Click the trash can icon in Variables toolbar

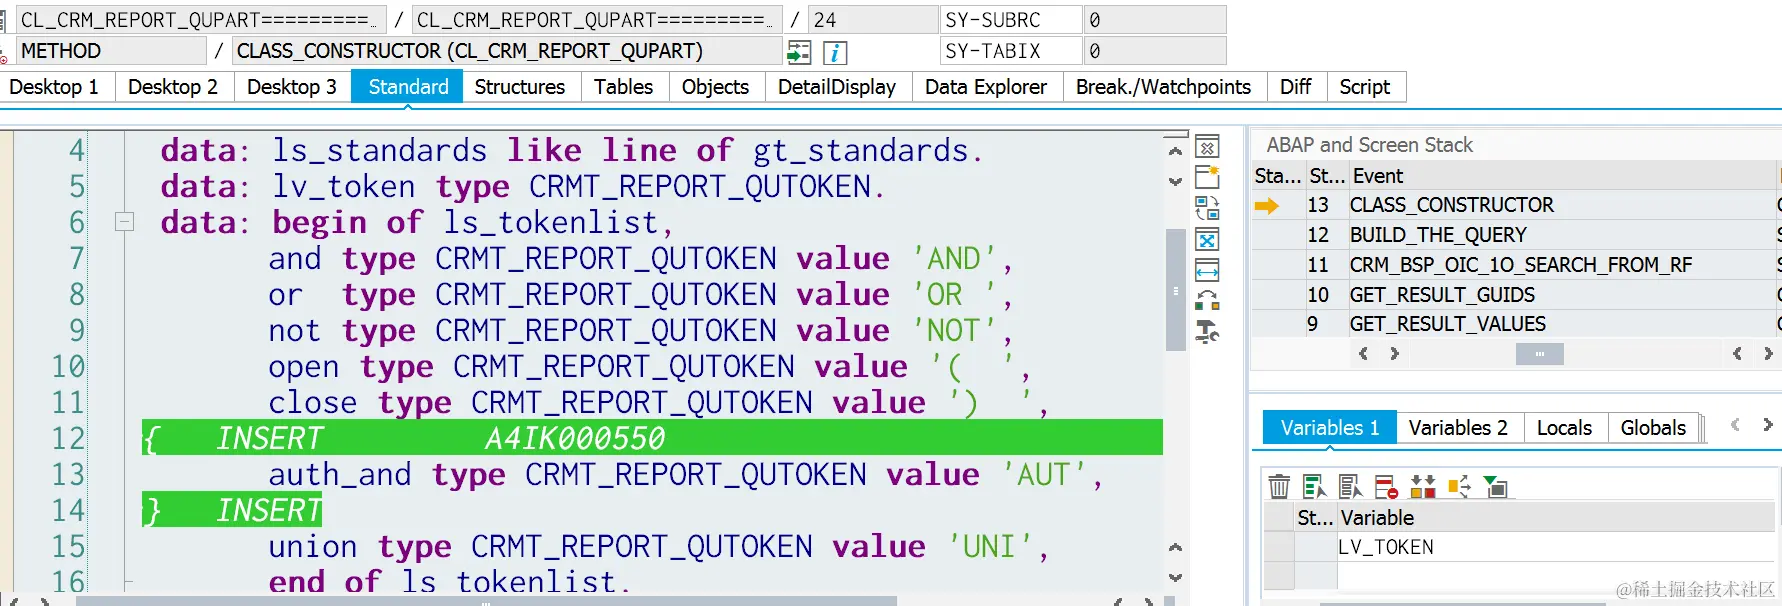coord(1279,487)
